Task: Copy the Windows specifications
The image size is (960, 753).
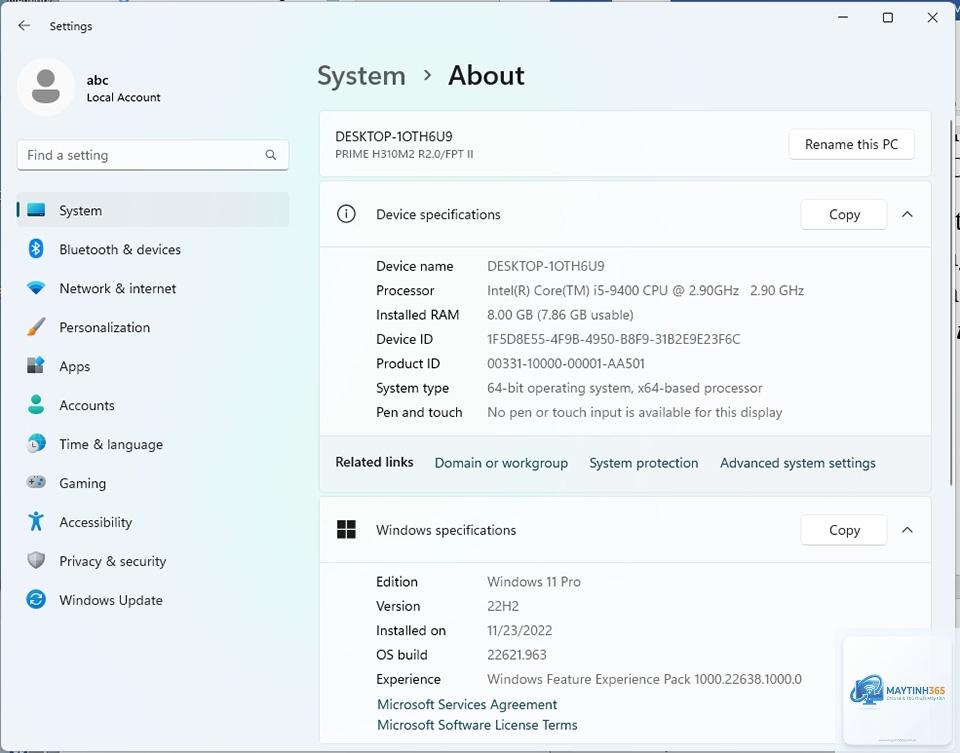Action: point(844,530)
